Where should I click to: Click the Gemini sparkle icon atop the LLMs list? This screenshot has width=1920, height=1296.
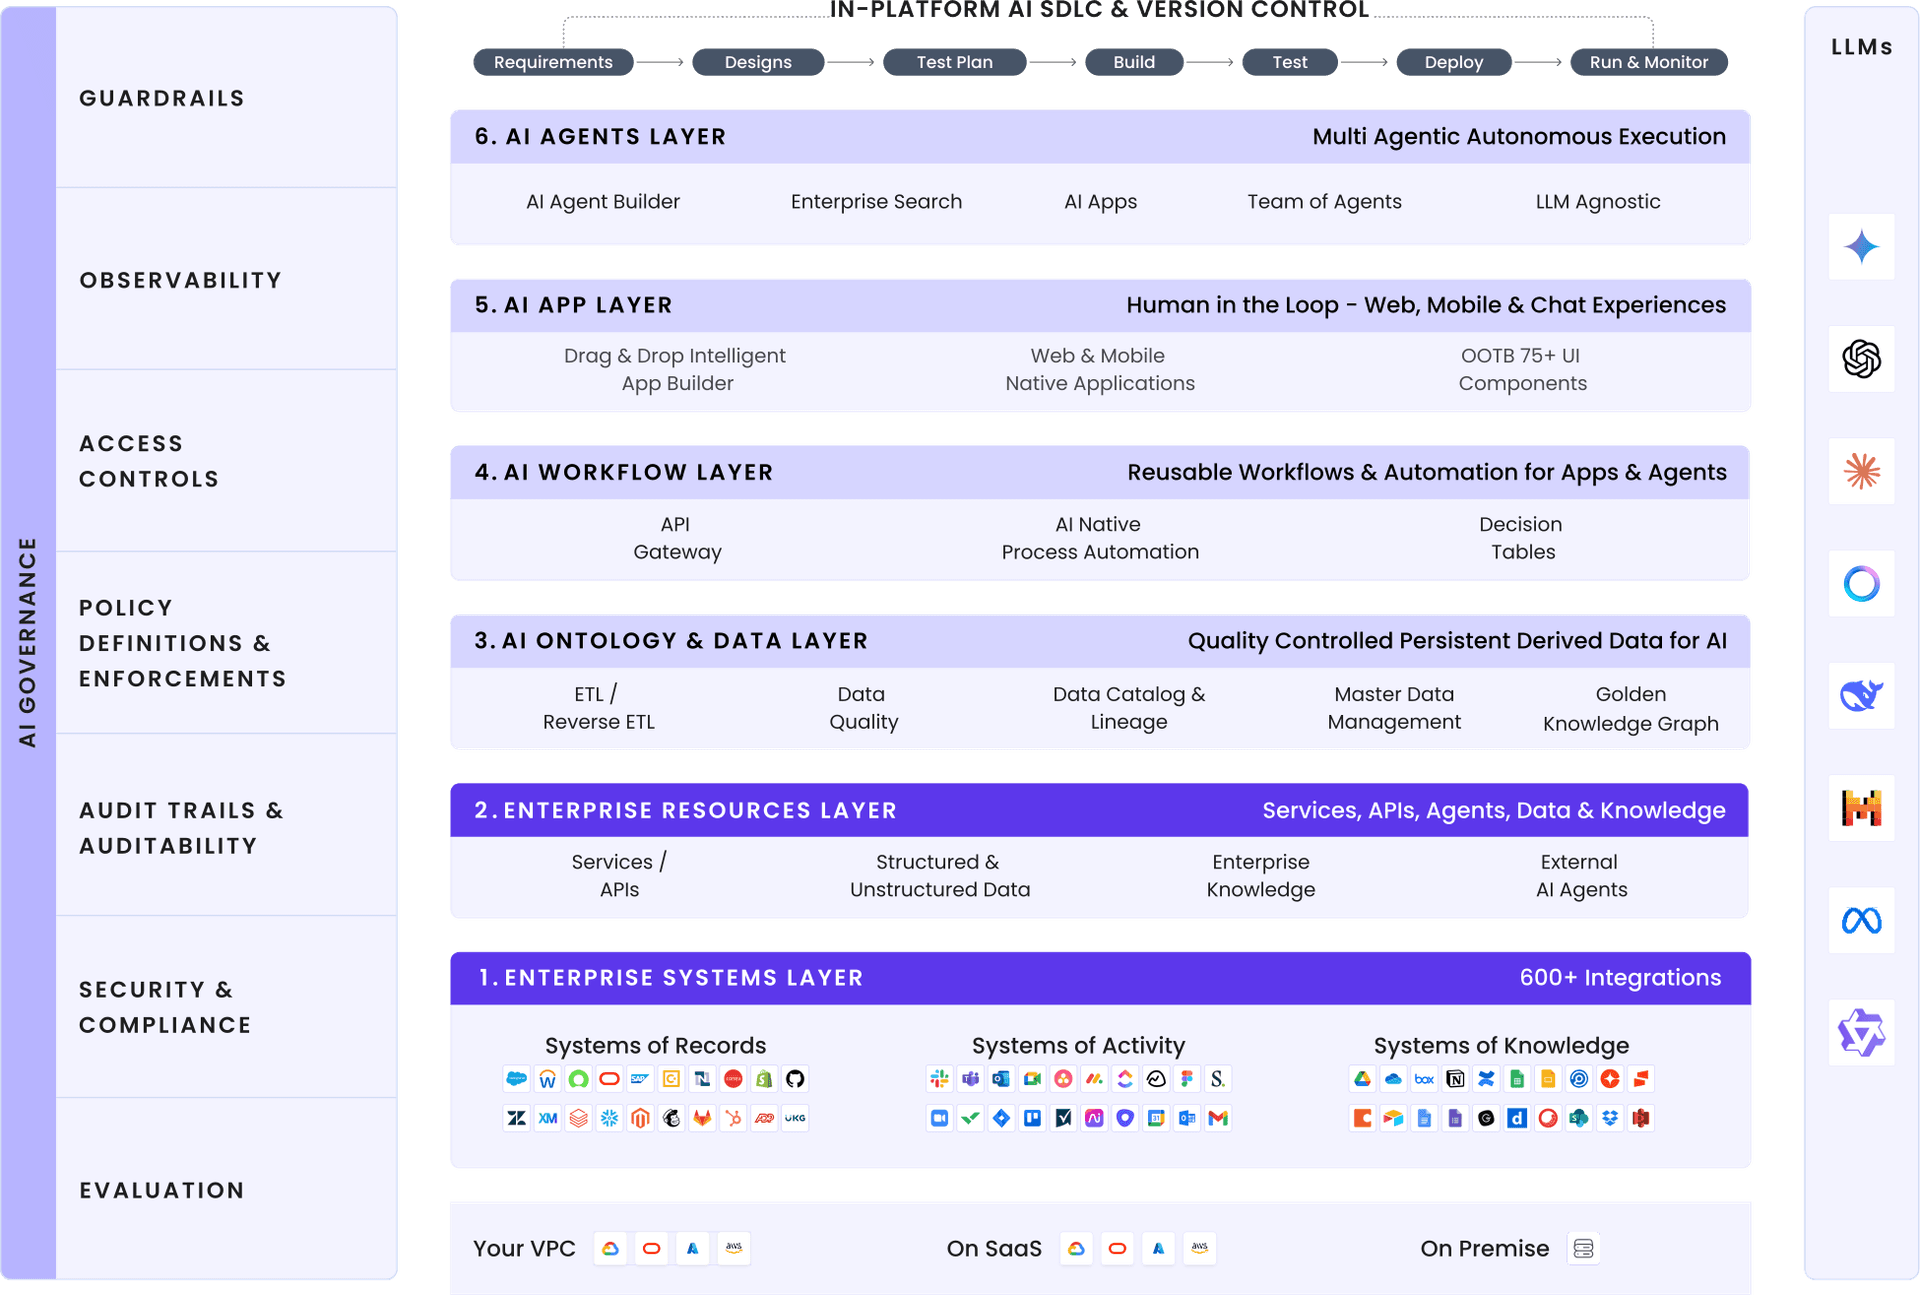1860,247
